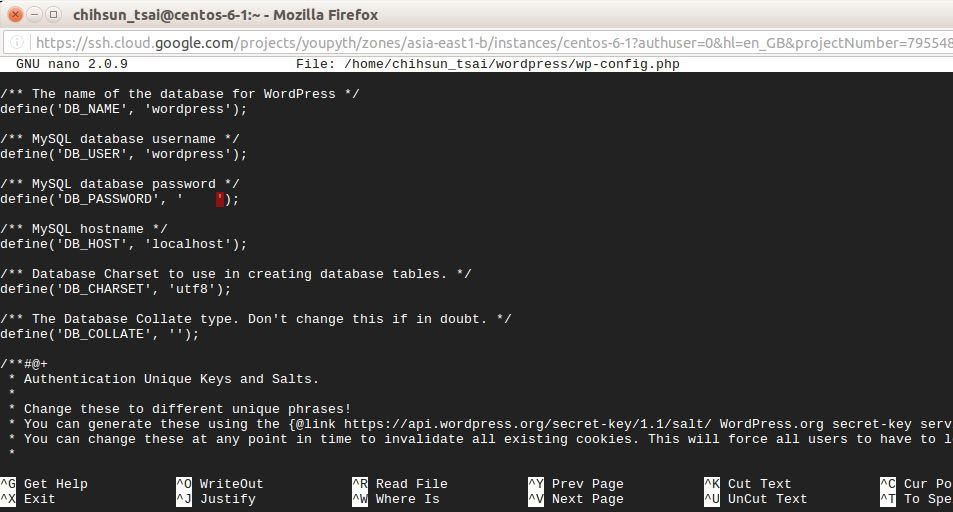Click the 'Database Collate type' comment line

point(256,319)
